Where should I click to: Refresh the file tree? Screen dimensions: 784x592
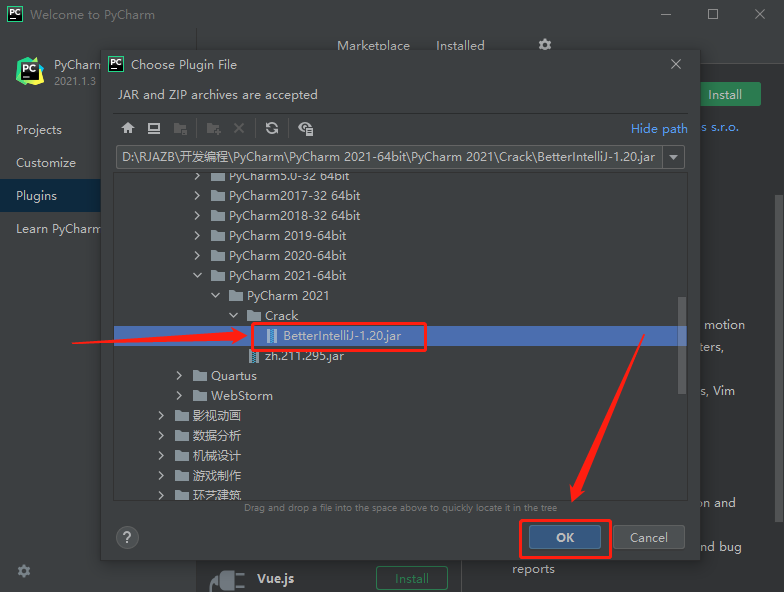[x=272, y=128]
